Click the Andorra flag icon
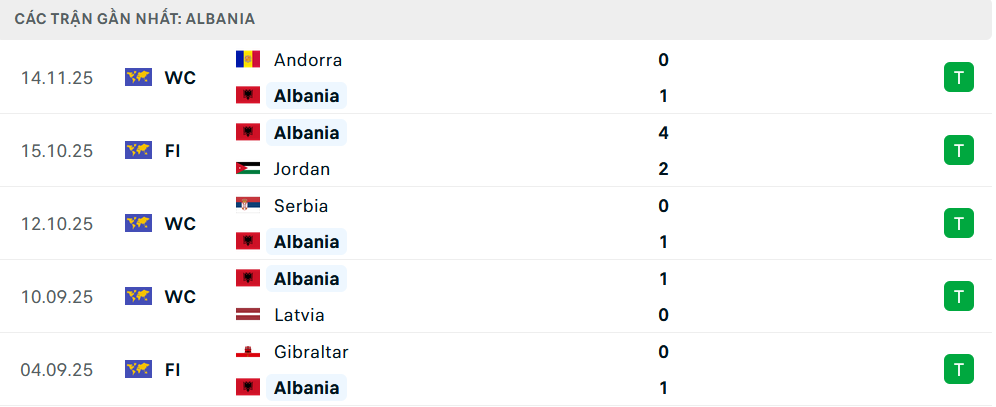Viewport: 996px width, 407px height. point(248,60)
